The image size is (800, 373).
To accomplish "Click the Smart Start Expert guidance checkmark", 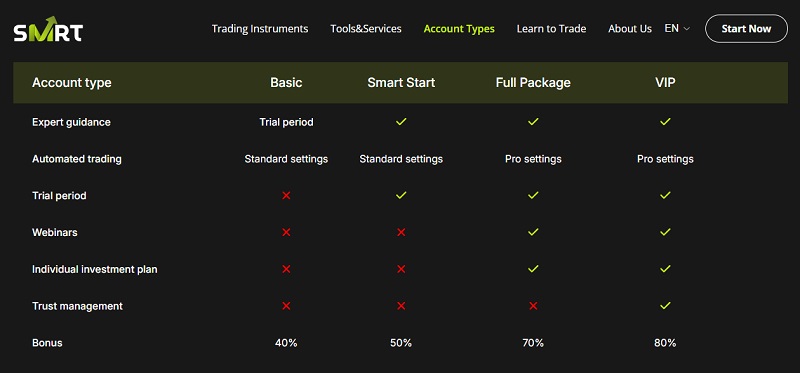I will (401, 122).
